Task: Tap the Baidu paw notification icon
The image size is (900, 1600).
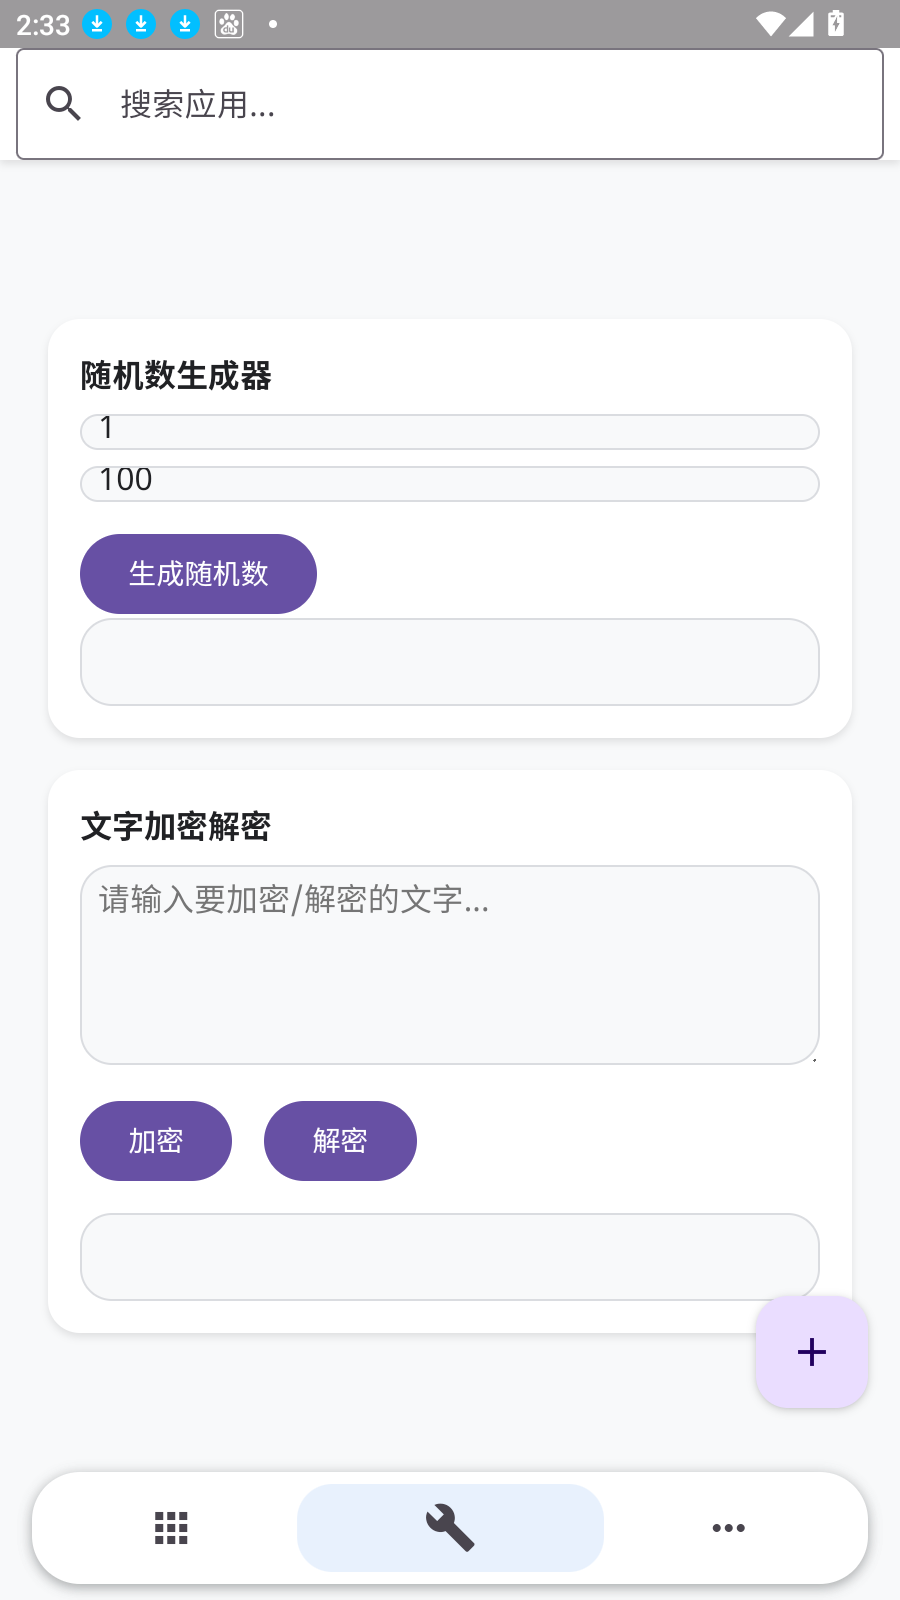Action: pos(229,24)
